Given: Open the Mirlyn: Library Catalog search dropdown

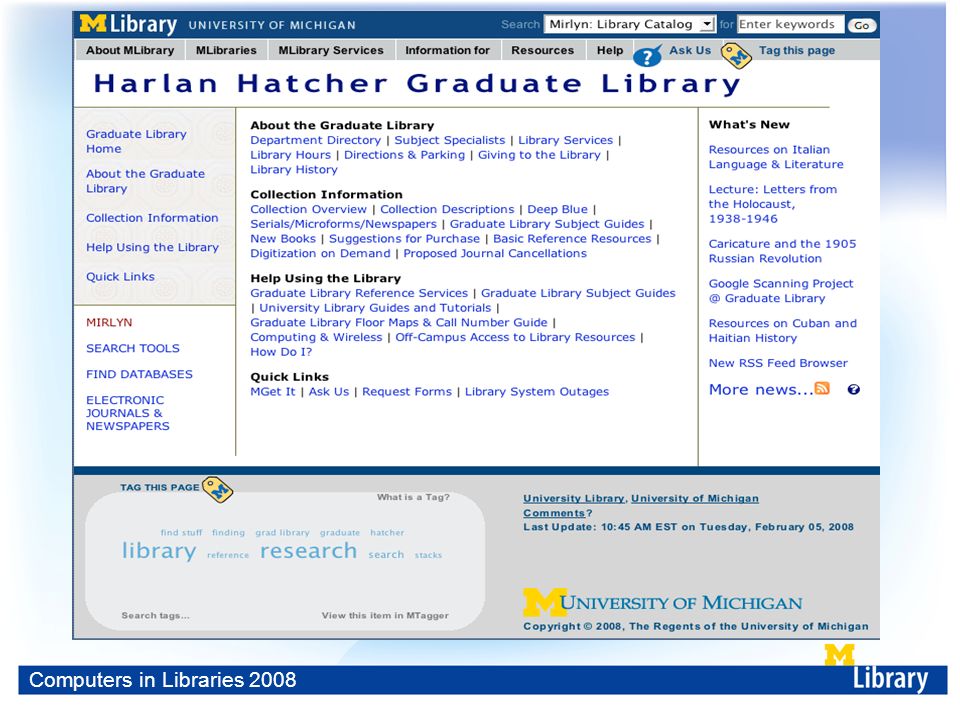Looking at the screenshot, I should [x=629, y=24].
